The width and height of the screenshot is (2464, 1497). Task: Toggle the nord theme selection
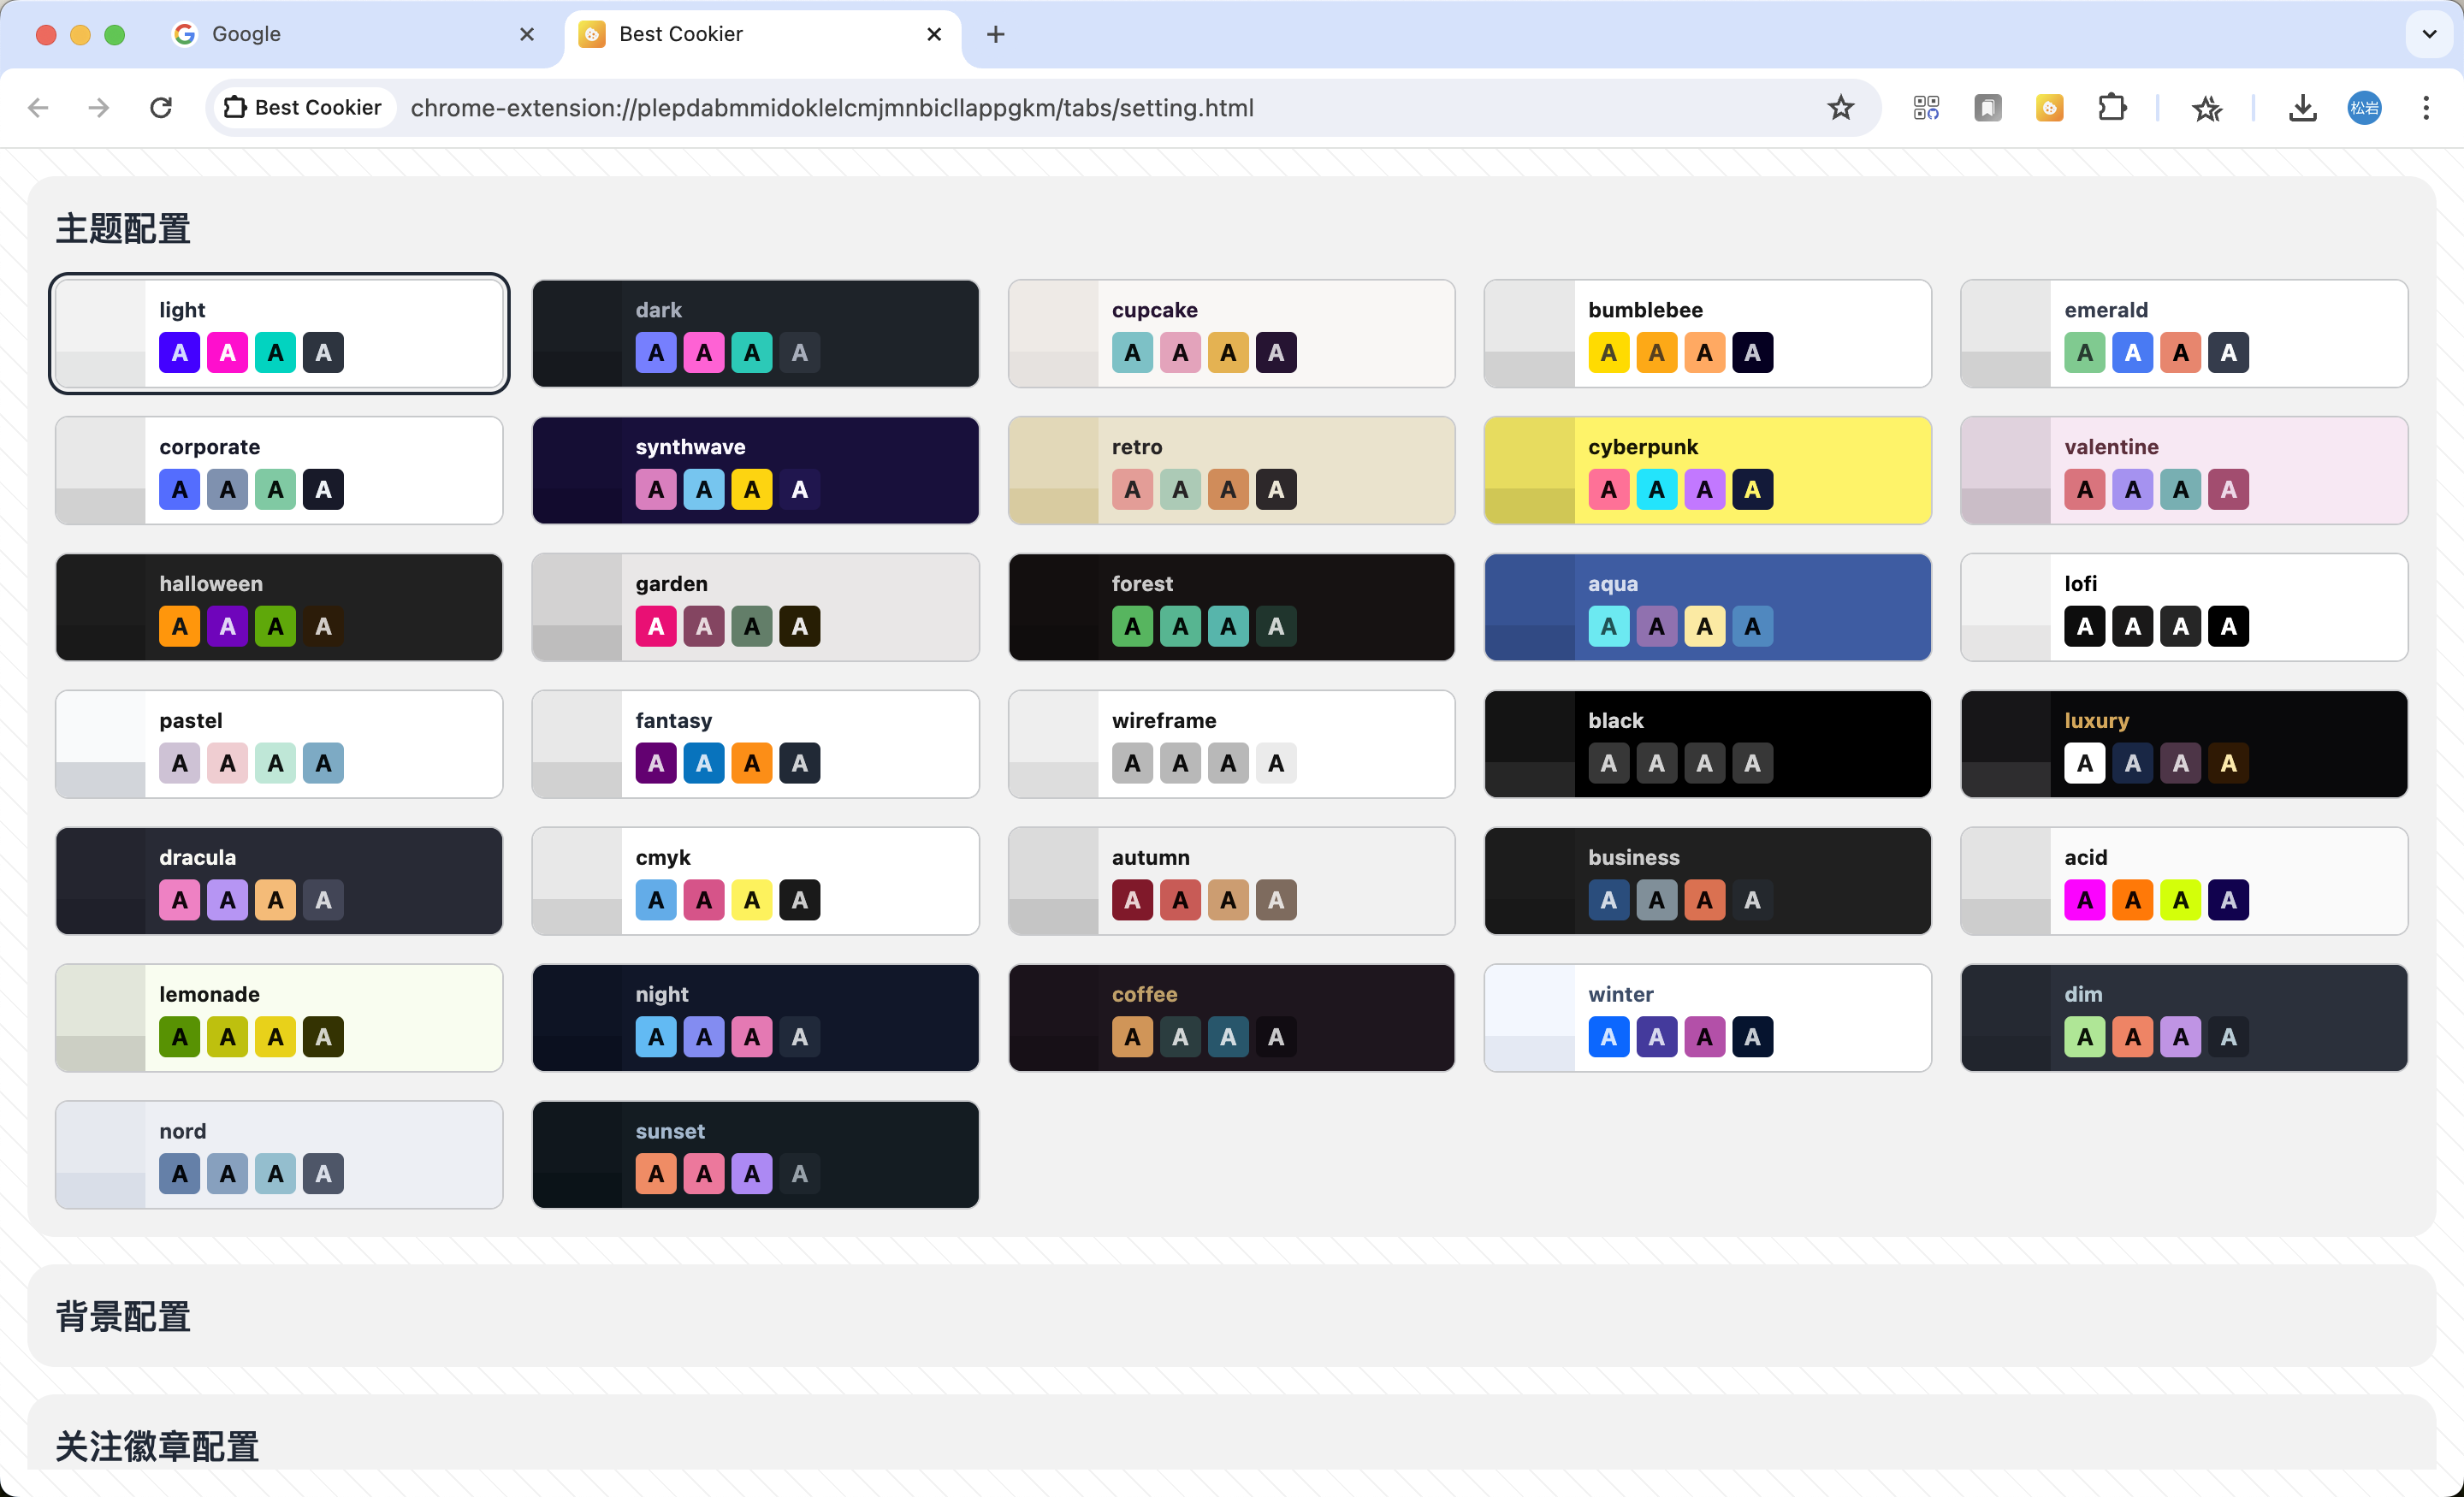click(280, 1154)
